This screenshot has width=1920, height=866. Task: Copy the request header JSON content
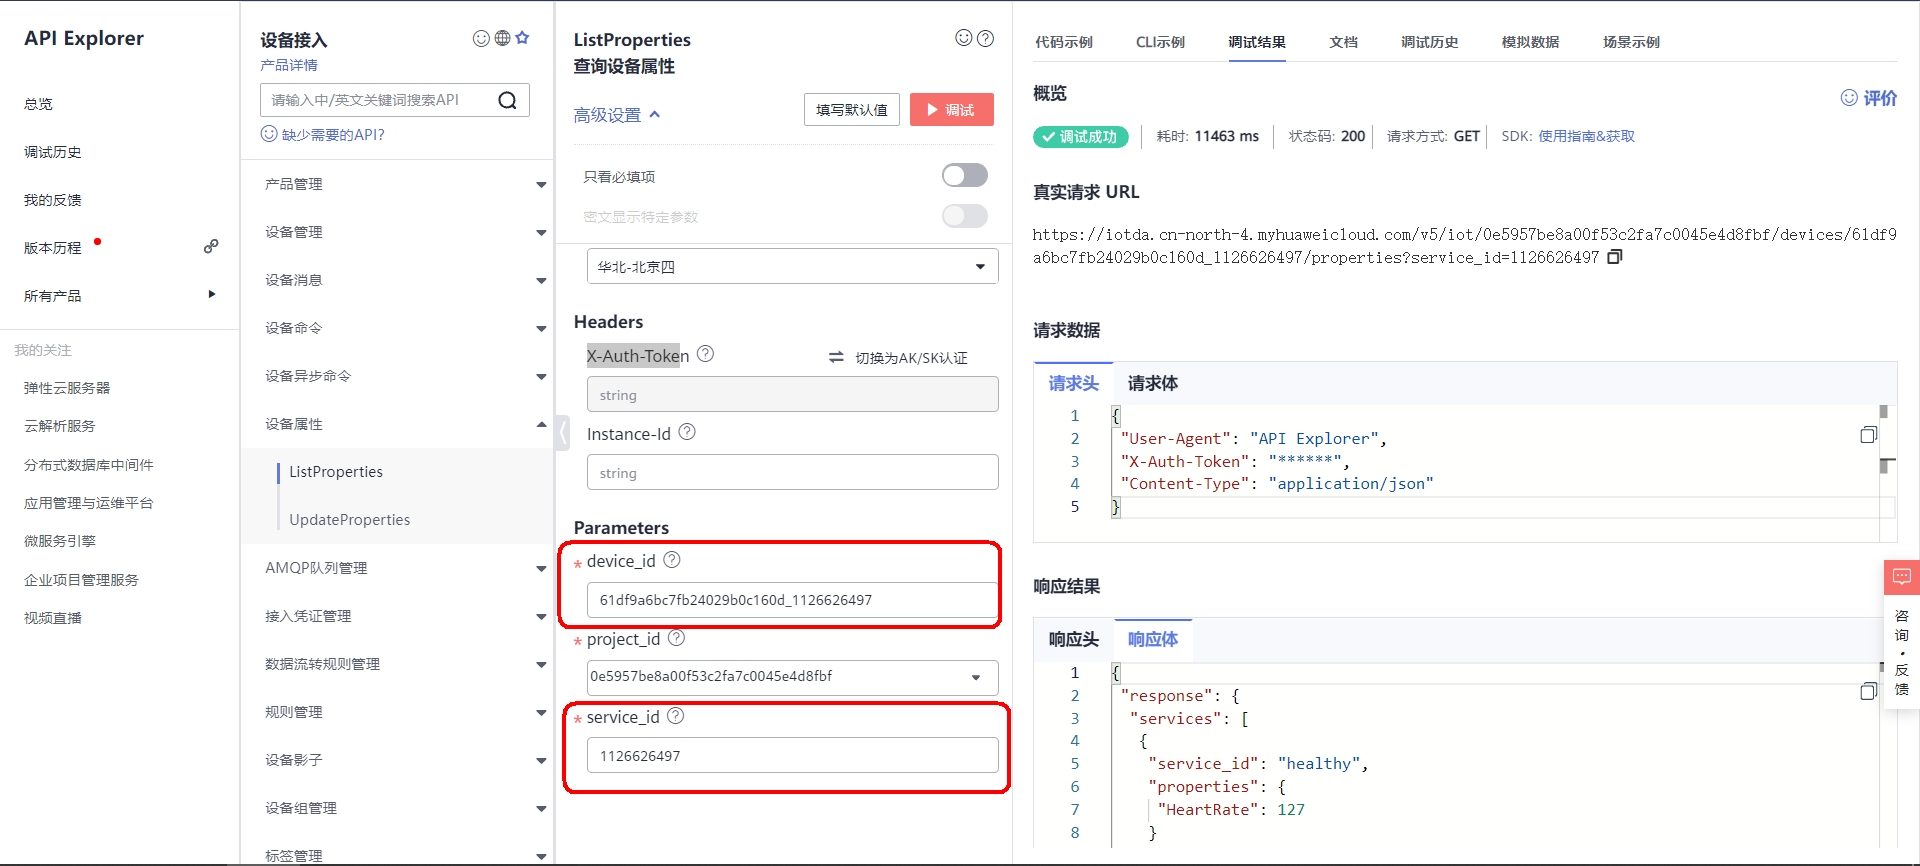point(1868,435)
